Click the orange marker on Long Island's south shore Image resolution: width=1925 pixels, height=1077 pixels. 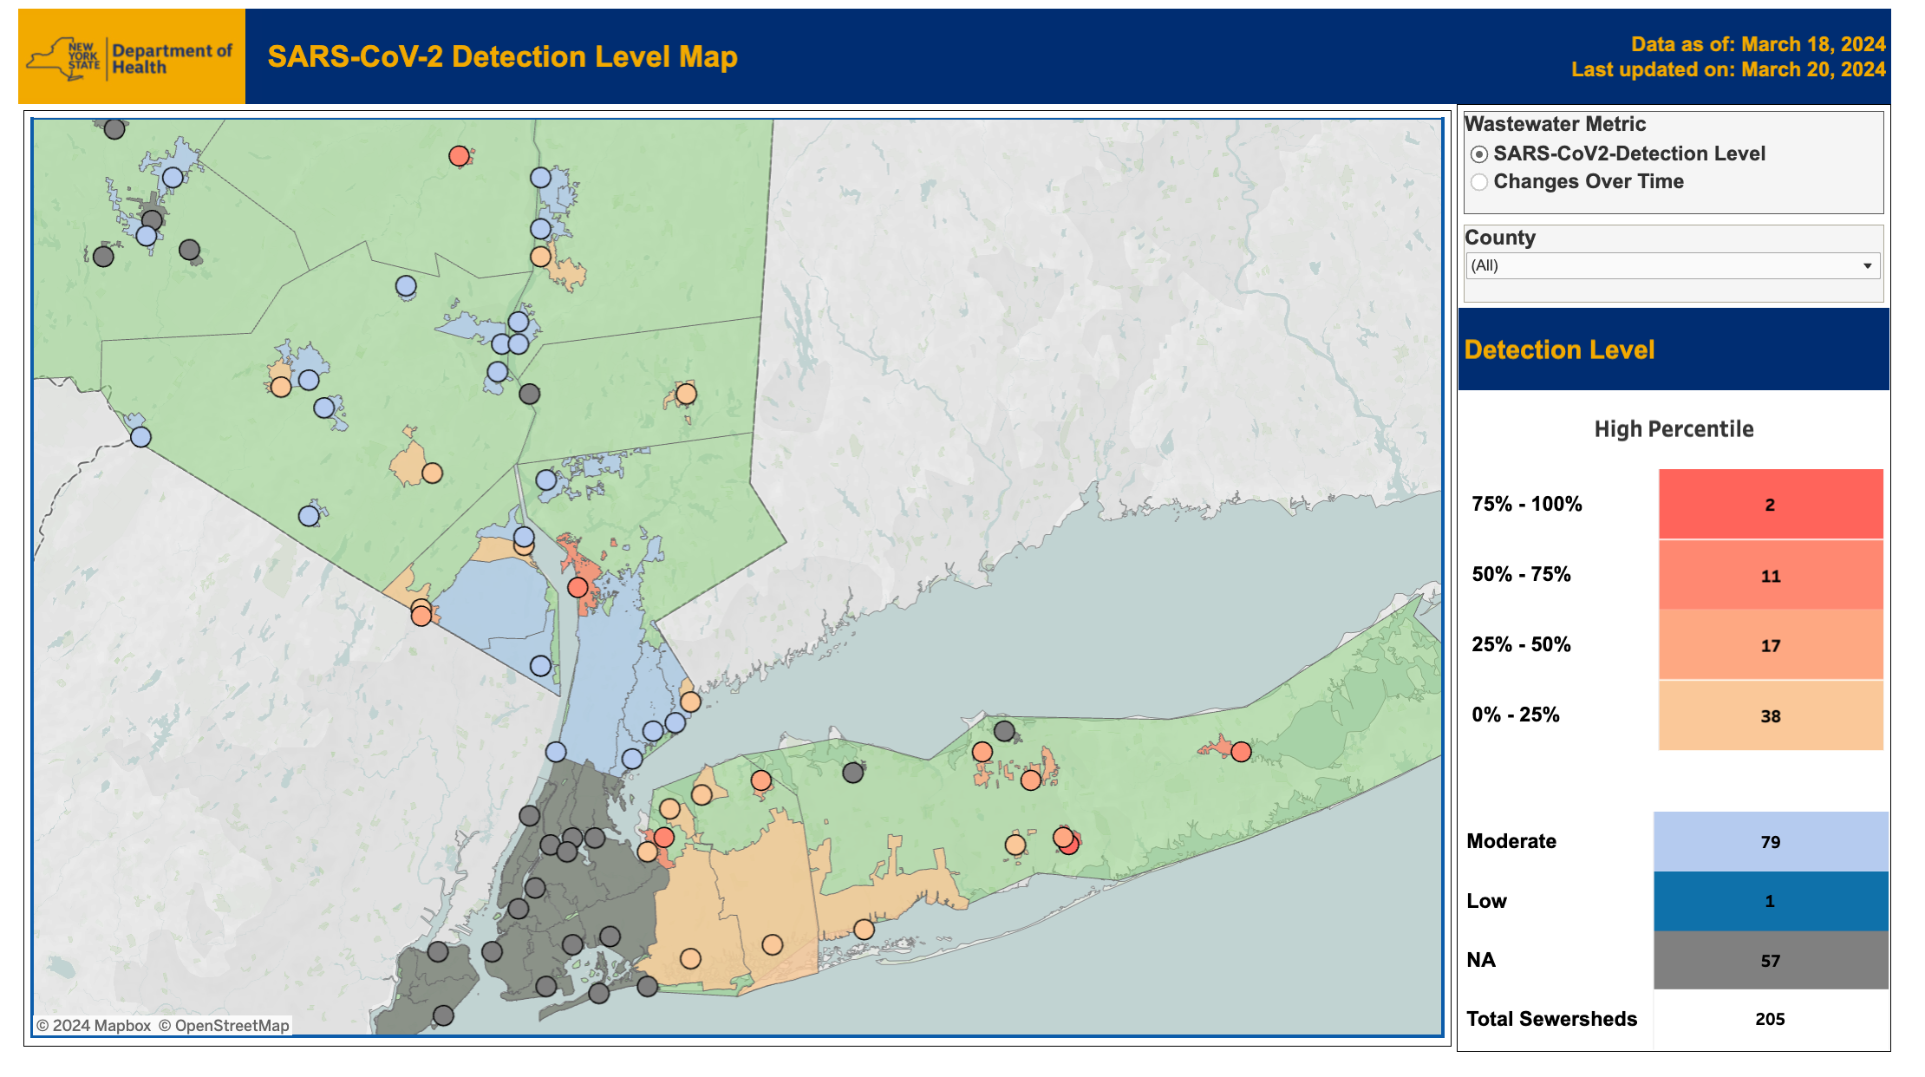click(x=864, y=929)
